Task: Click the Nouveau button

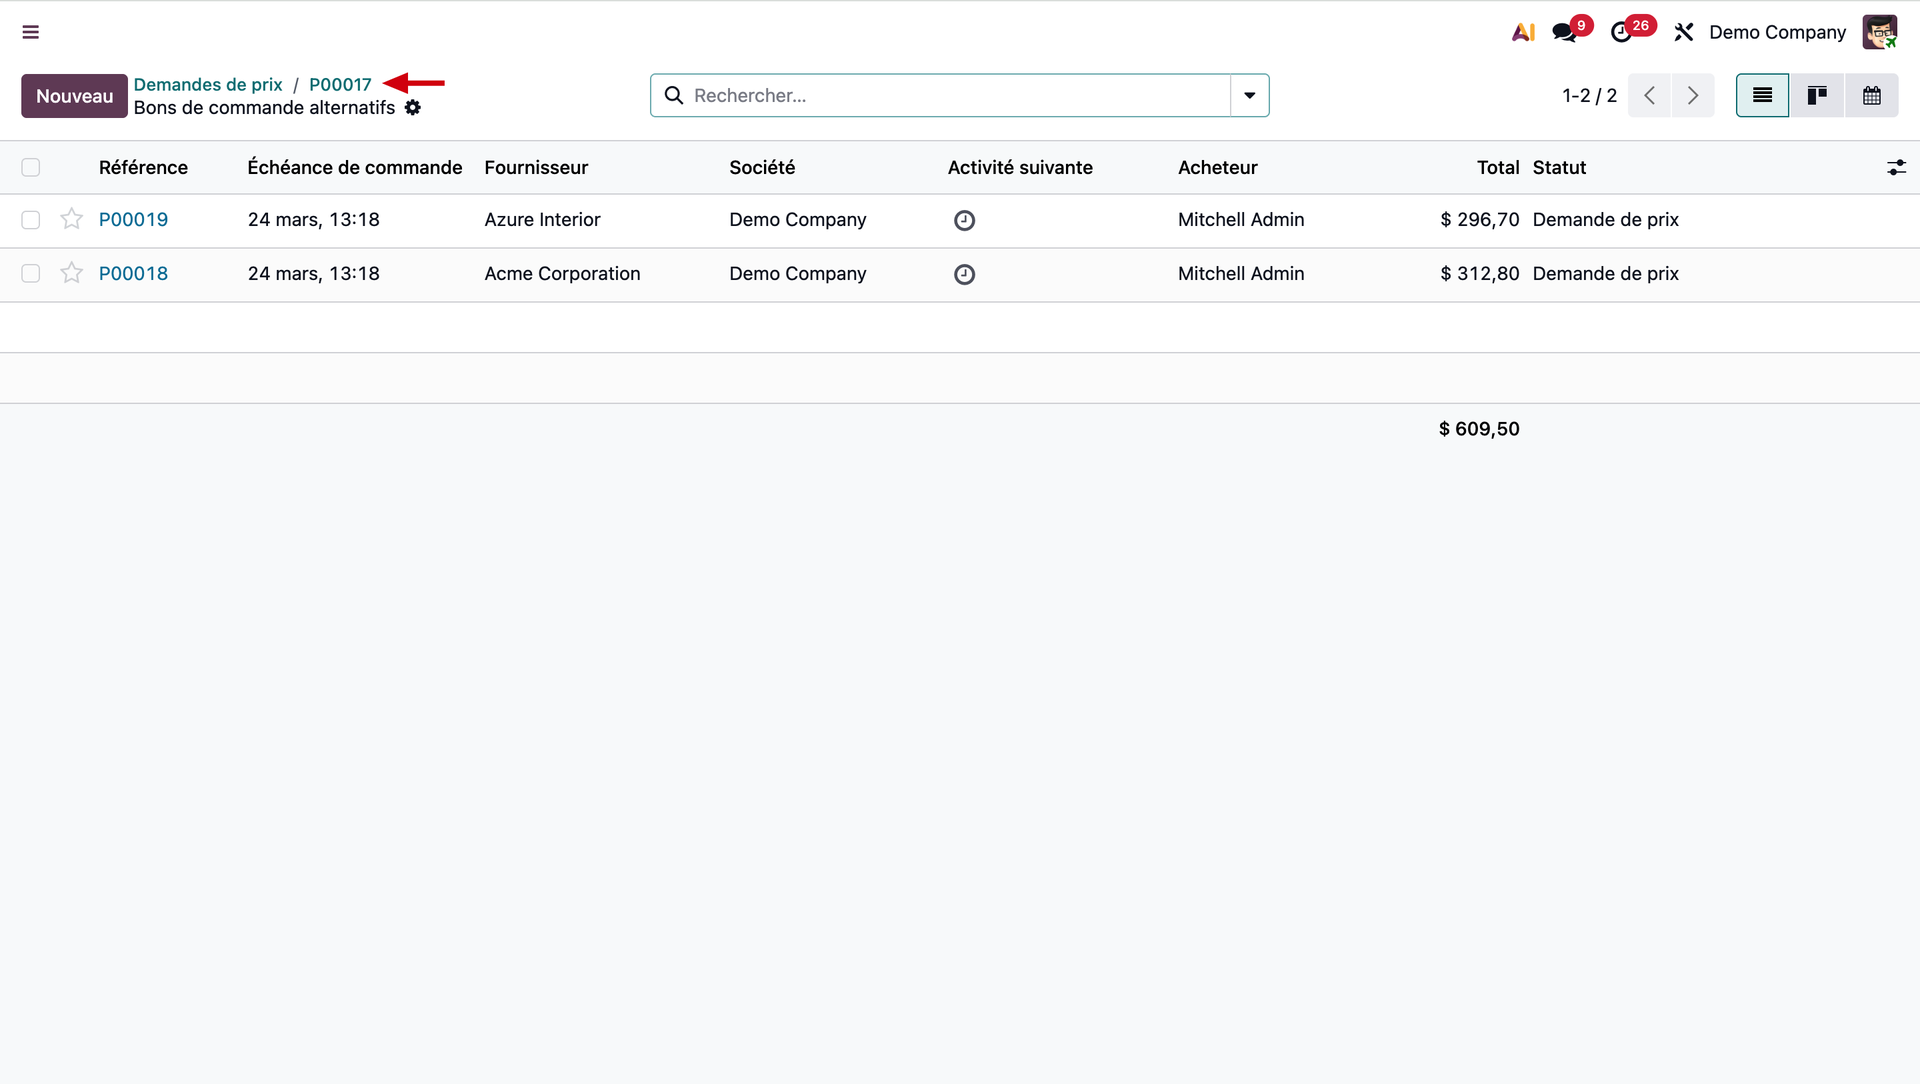Action: (x=74, y=96)
